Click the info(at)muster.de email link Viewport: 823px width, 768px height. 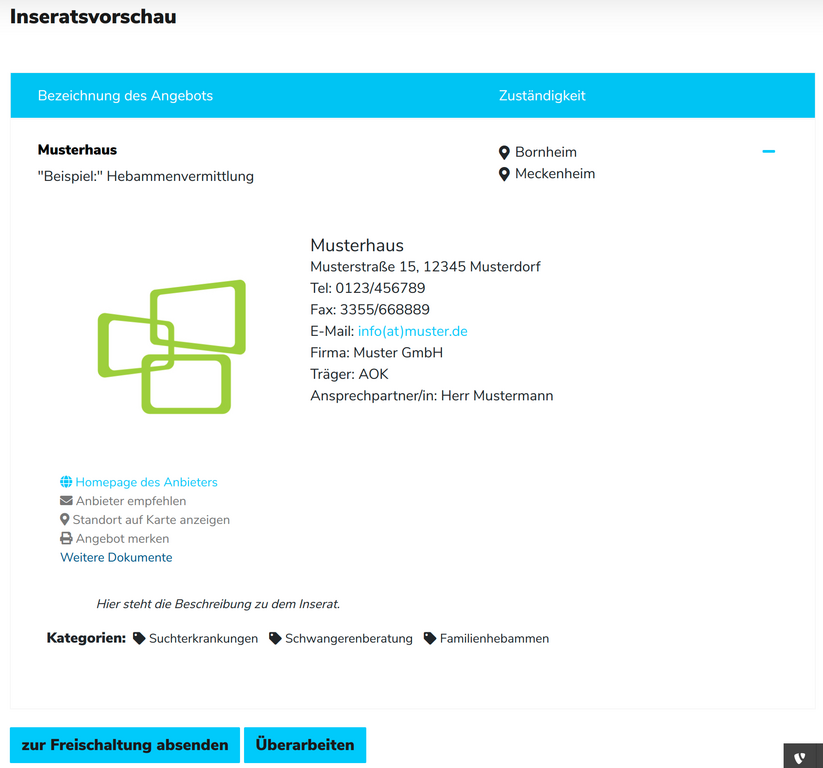[413, 331]
